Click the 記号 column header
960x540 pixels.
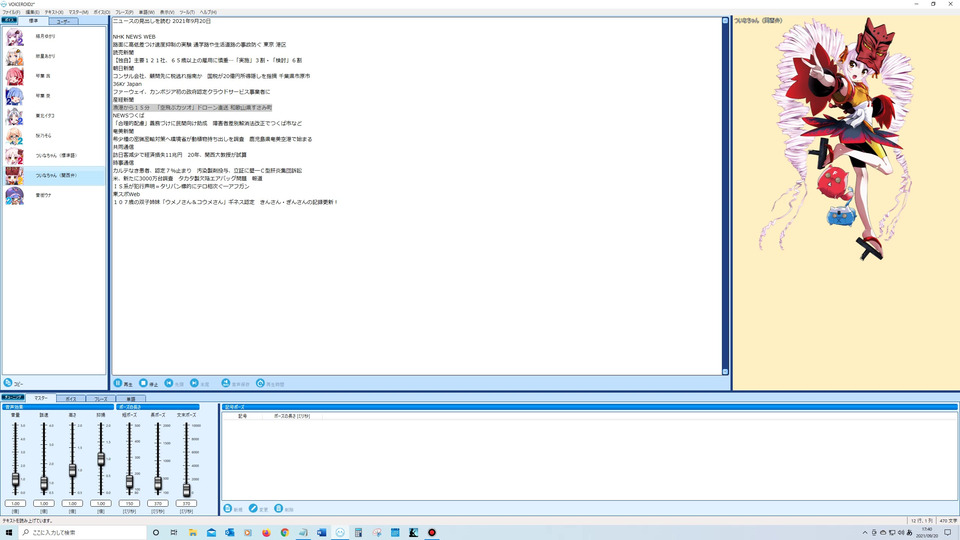click(243, 416)
